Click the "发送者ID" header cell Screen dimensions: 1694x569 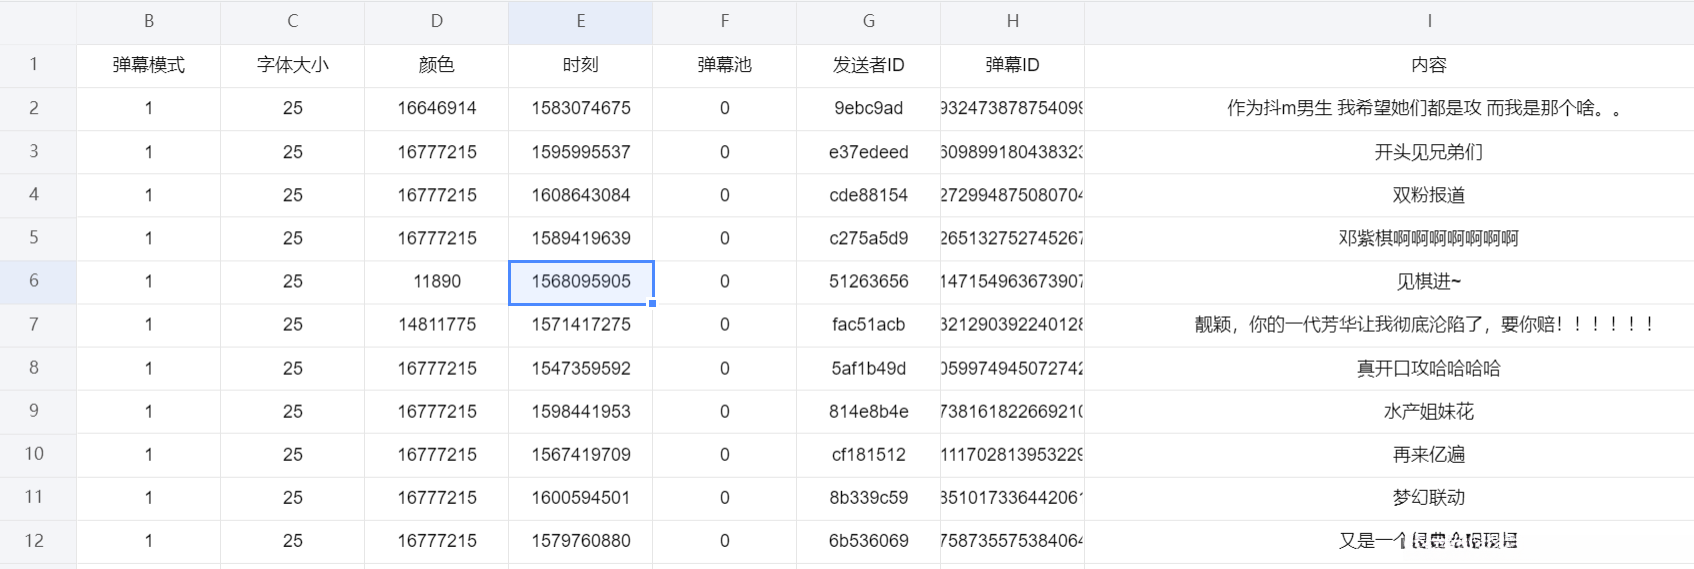[x=868, y=65]
